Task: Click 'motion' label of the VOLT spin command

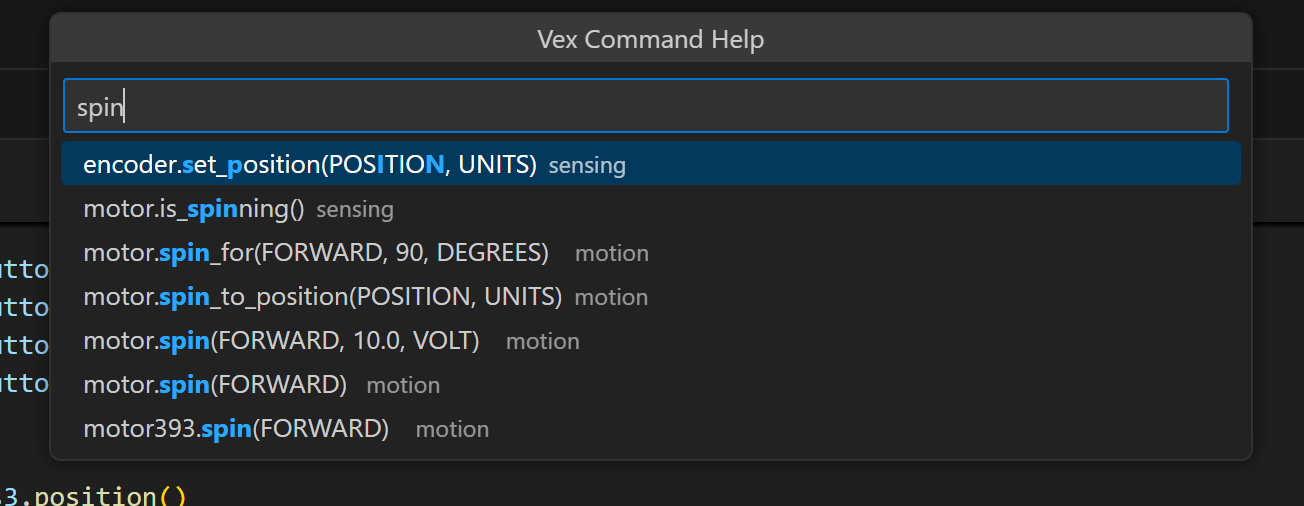Action: pyautogui.click(x=543, y=342)
